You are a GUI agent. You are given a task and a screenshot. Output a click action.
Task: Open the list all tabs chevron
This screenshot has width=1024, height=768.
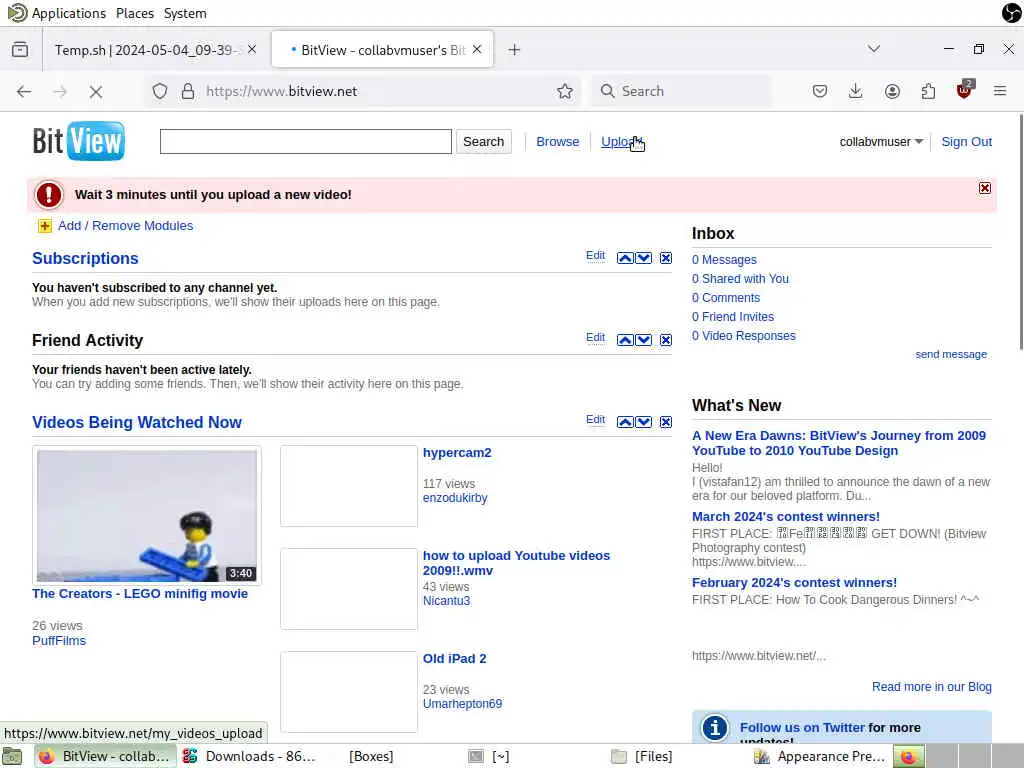(874, 49)
